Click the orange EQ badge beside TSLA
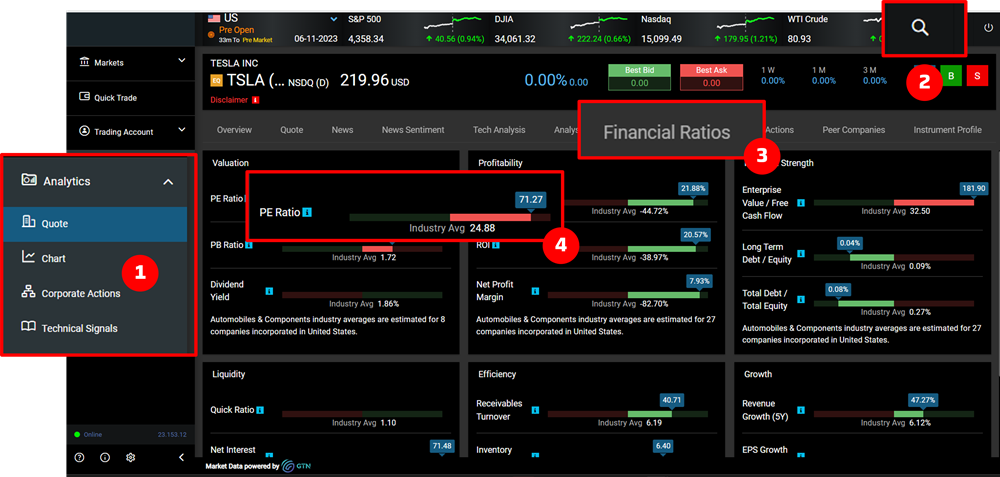 (216, 82)
